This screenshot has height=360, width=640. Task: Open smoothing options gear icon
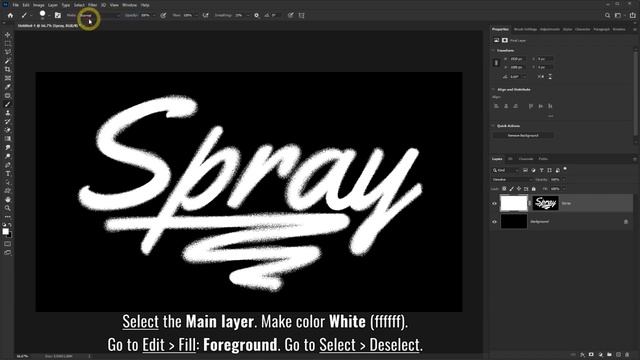point(256,15)
